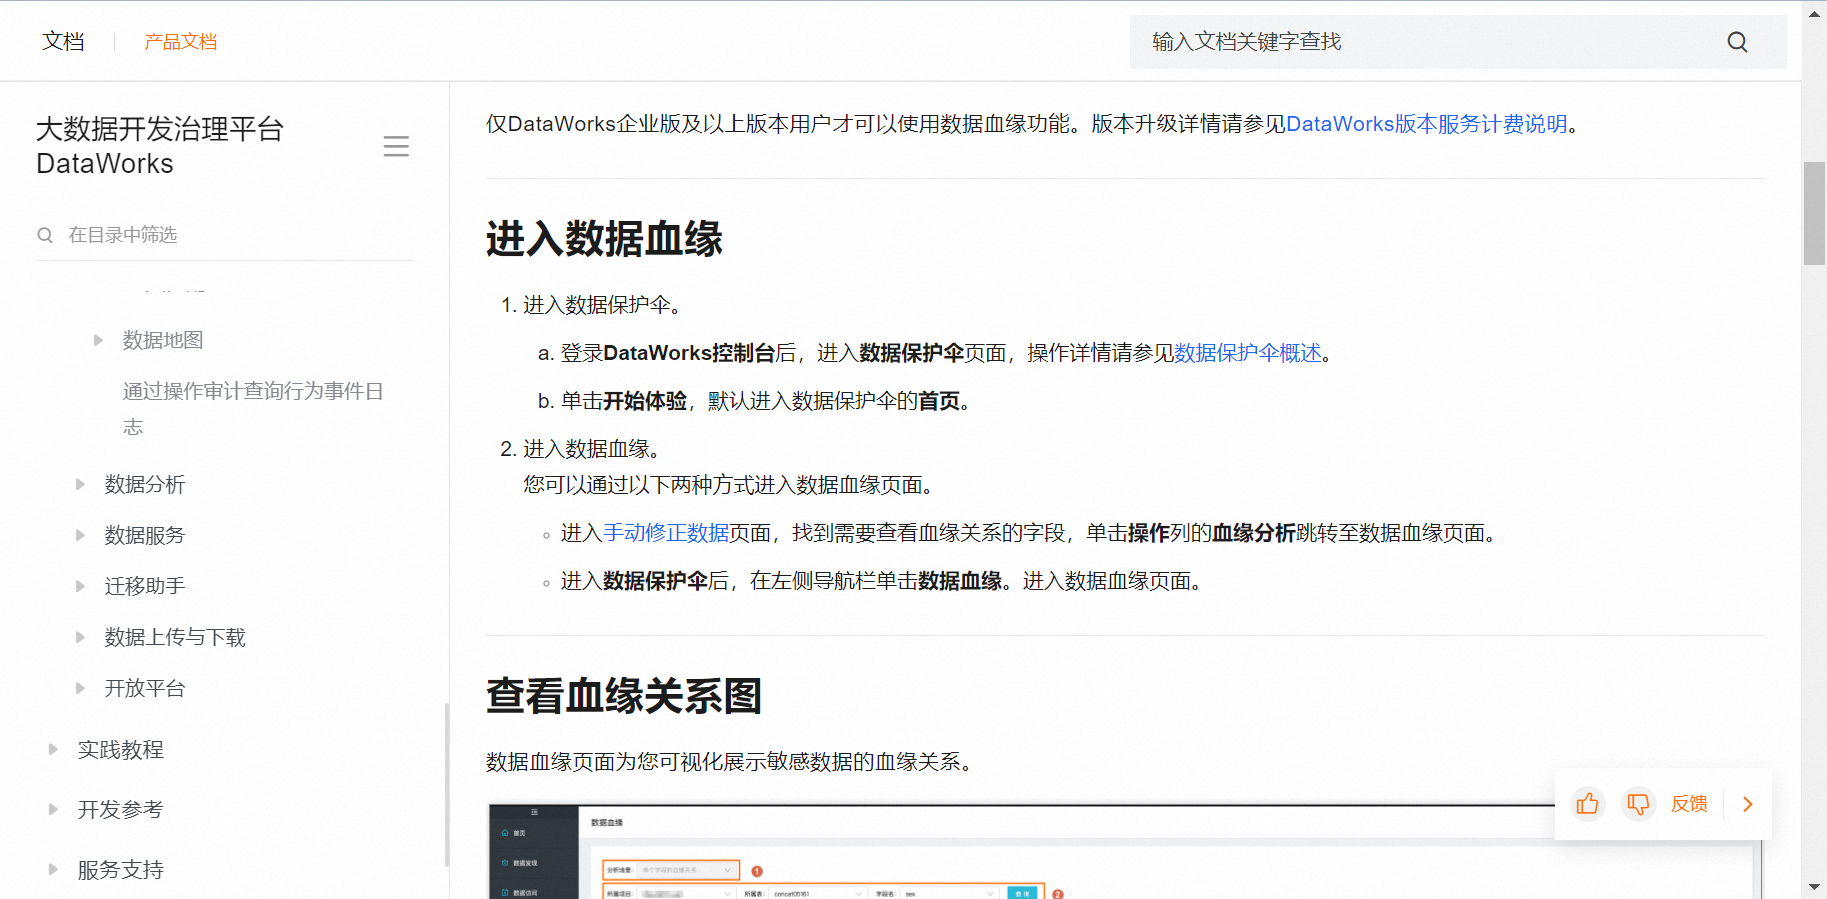Expand the 数据服务 tree node
Viewport: 1827px width, 899px height.
(x=80, y=535)
